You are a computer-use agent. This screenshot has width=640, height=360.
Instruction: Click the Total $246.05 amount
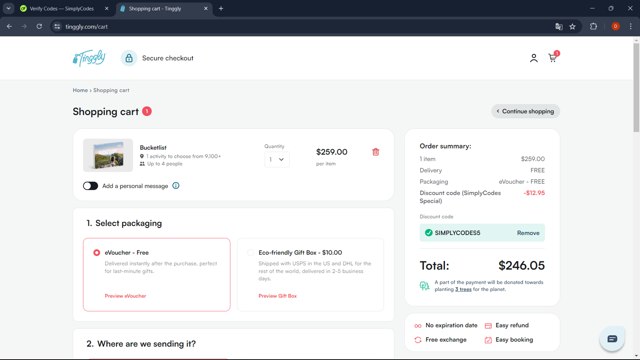coord(521,266)
